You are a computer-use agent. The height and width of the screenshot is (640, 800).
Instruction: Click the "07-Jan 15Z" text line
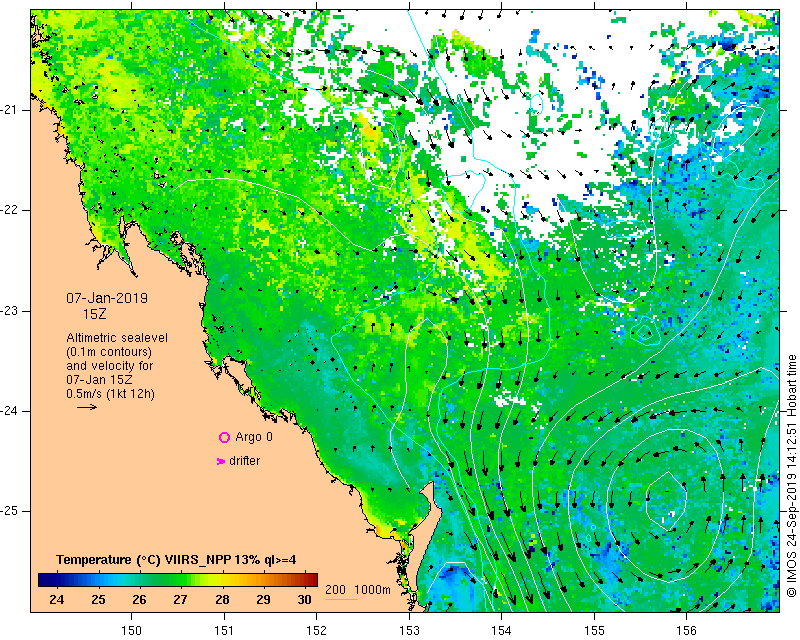tap(100, 380)
